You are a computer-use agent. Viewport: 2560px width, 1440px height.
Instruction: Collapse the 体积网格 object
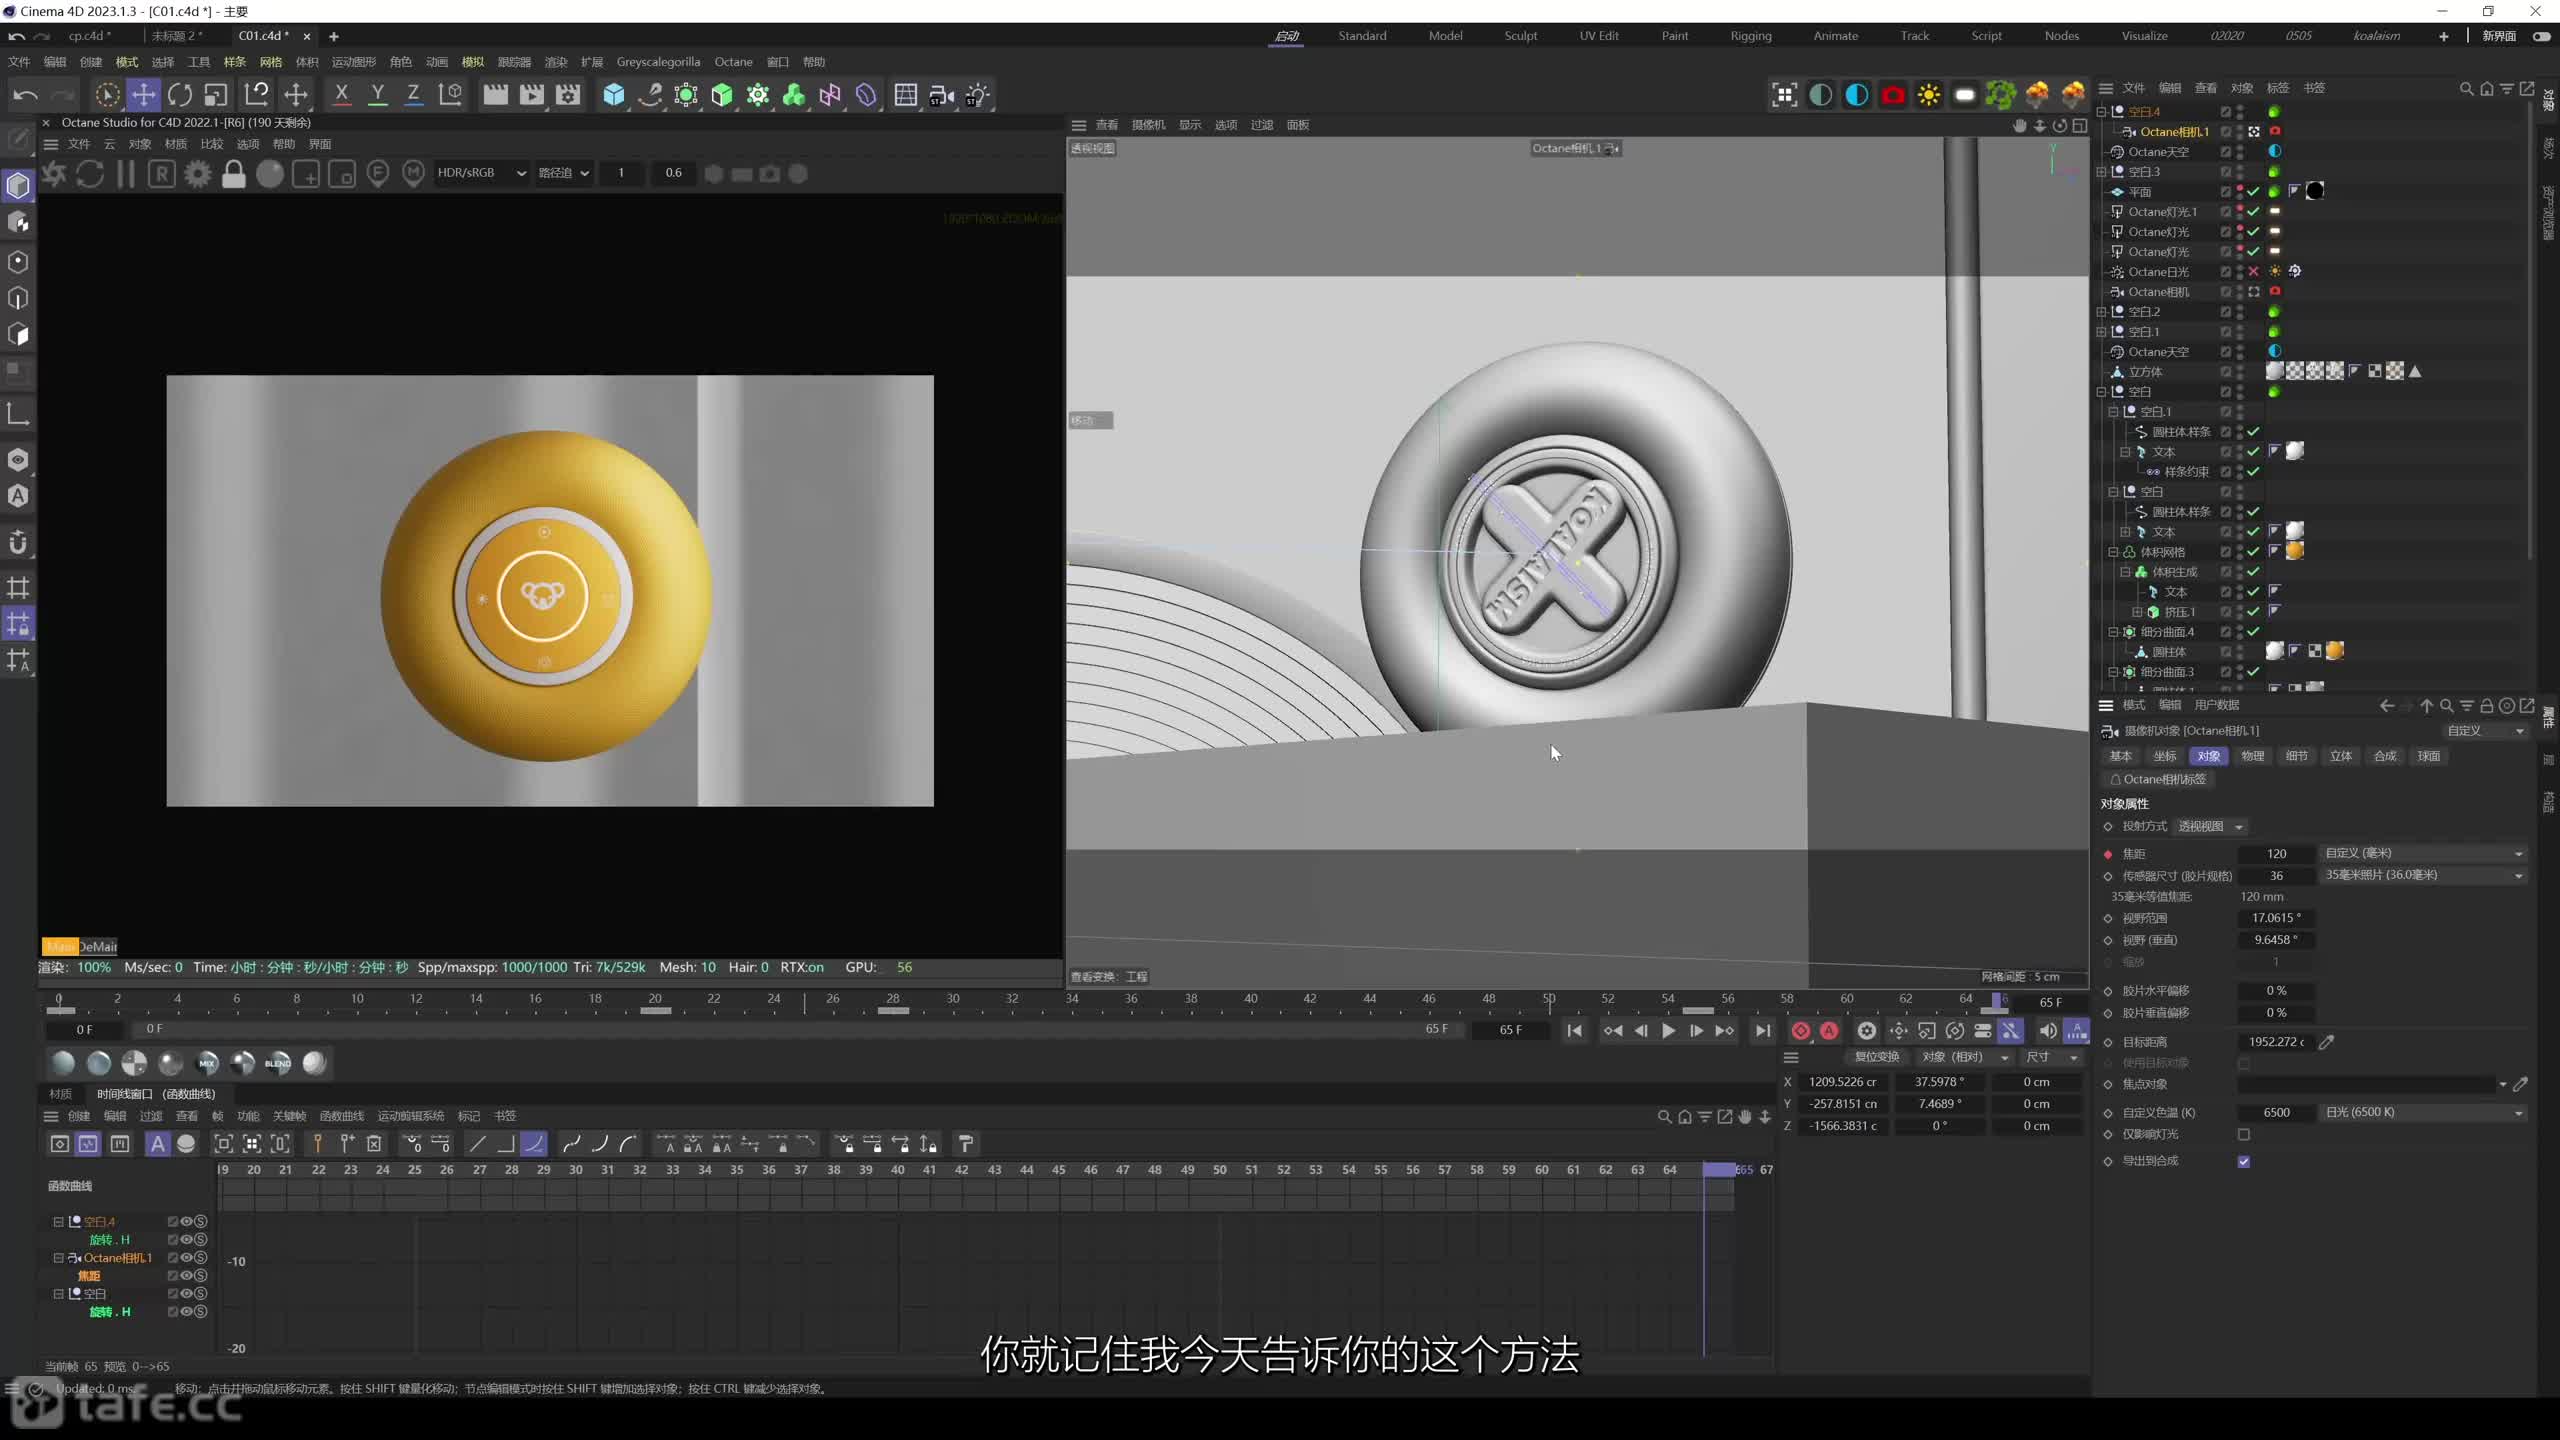point(2114,552)
